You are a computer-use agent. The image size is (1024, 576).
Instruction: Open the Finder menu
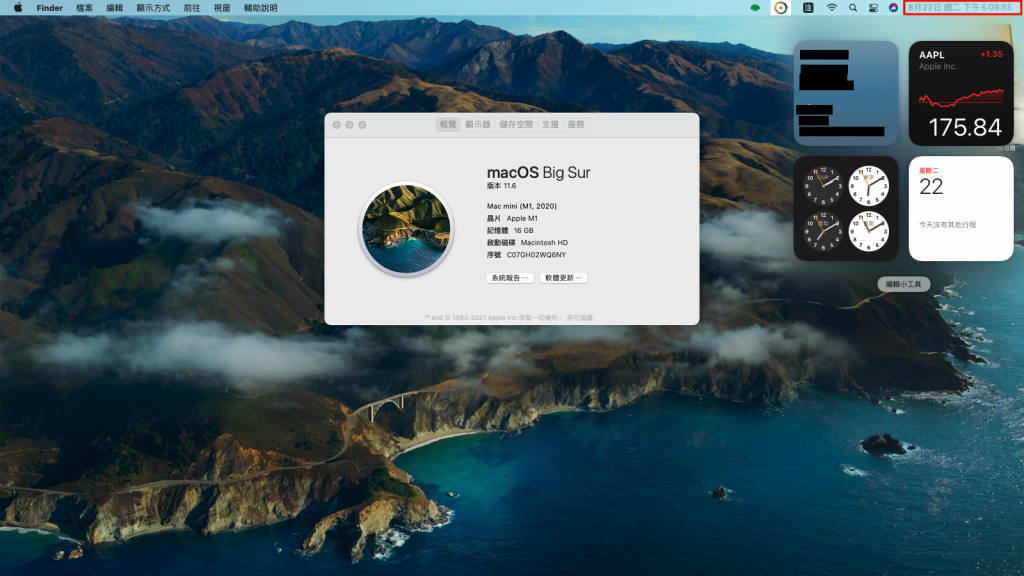tap(50, 8)
